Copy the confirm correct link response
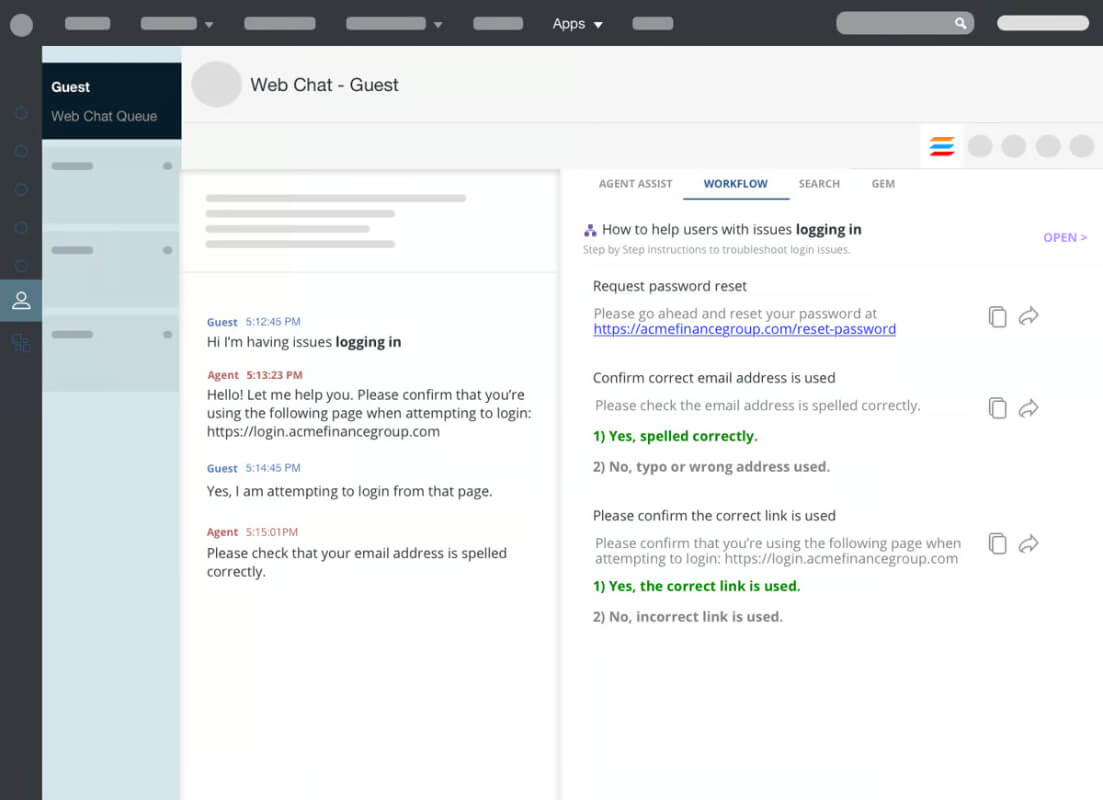Screen dimensions: 1103x800 (997, 543)
